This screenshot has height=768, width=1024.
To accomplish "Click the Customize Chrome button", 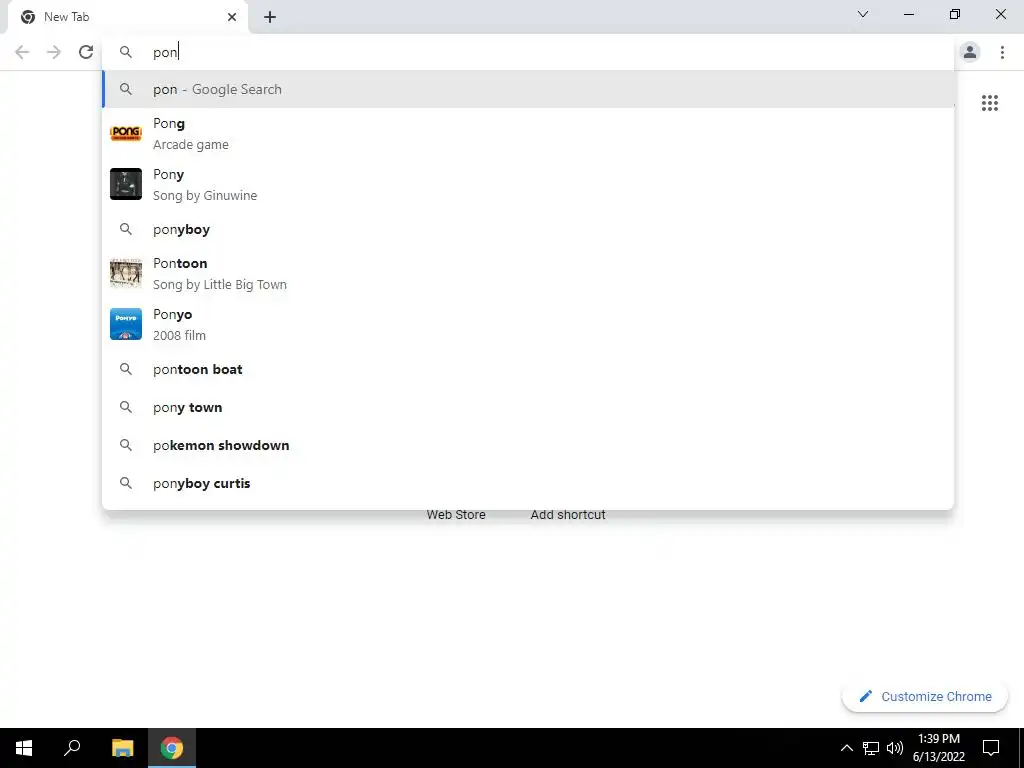I will click(924, 696).
